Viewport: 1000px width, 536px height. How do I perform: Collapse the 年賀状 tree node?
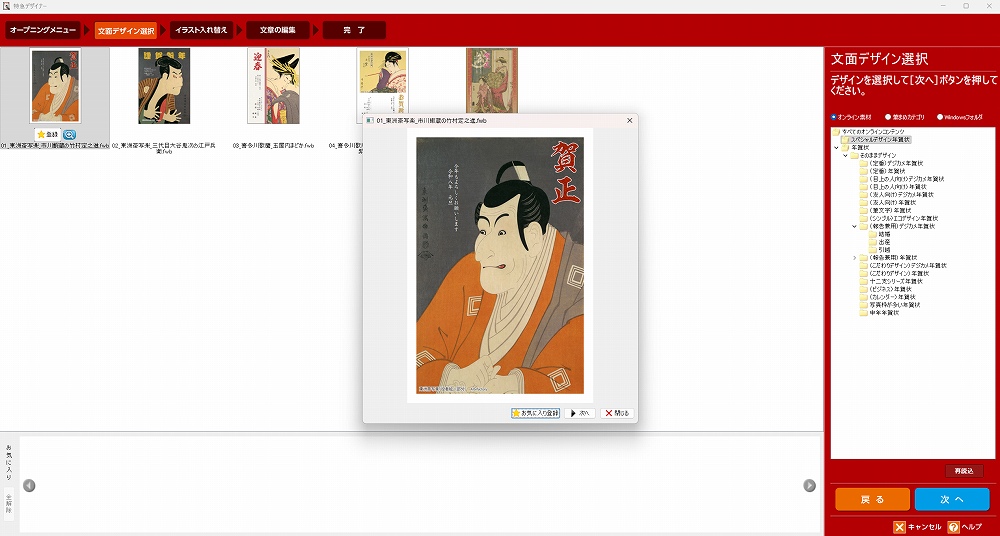coord(836,148)
